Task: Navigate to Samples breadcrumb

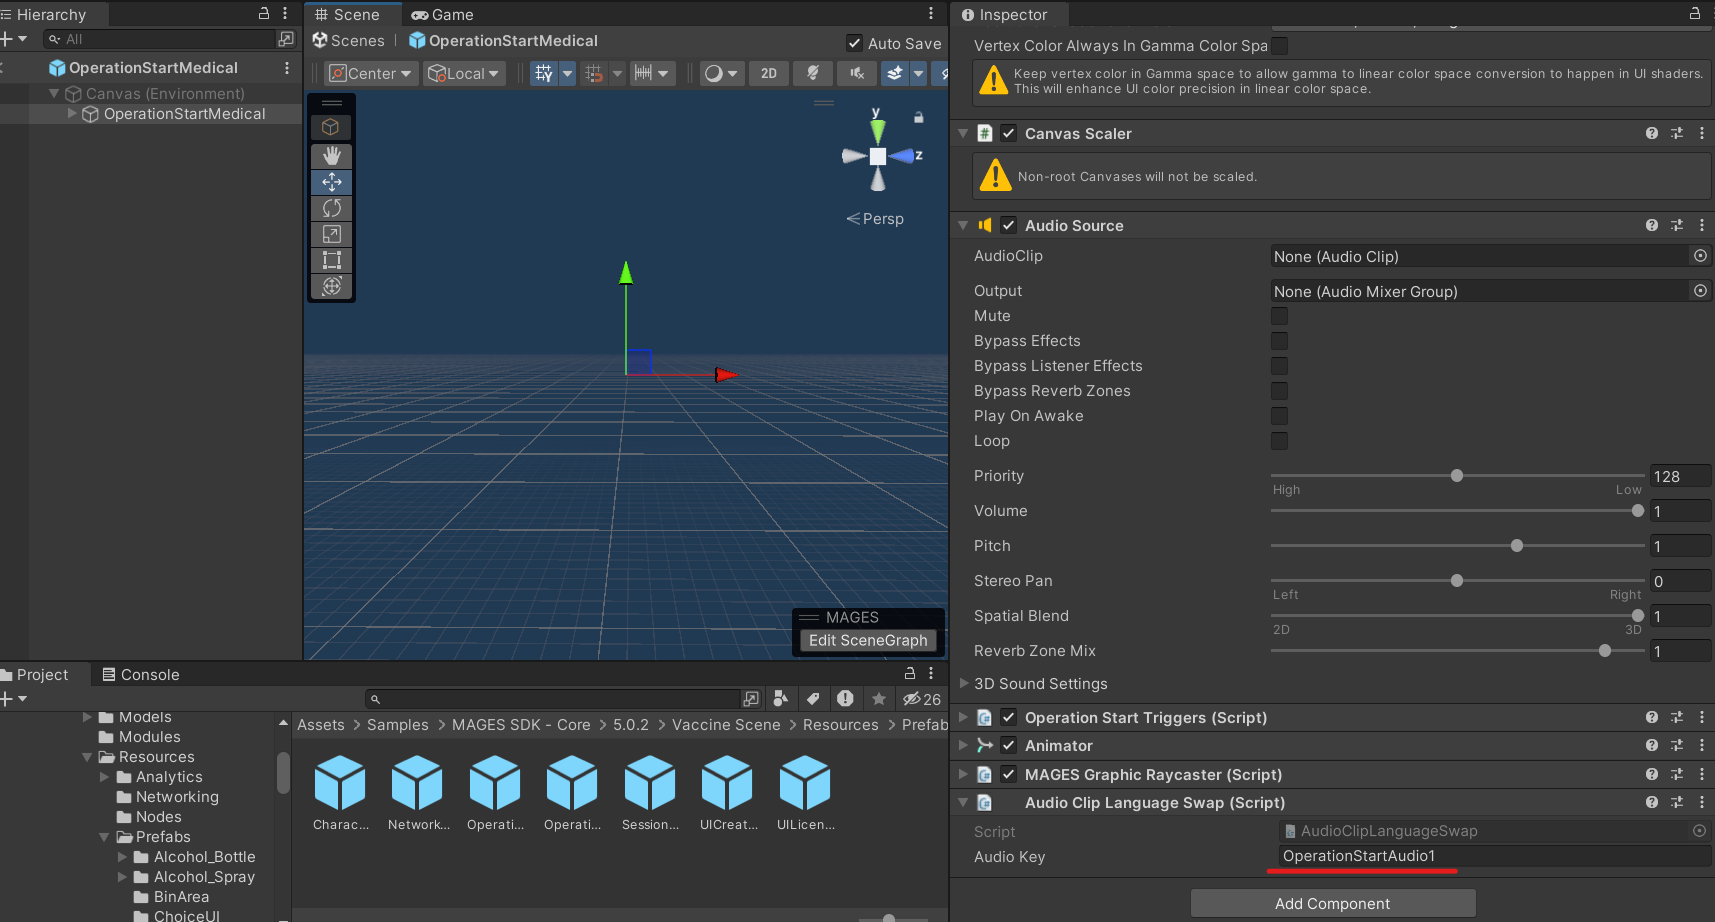Action: pyautogui.click(x=397, y=725)
